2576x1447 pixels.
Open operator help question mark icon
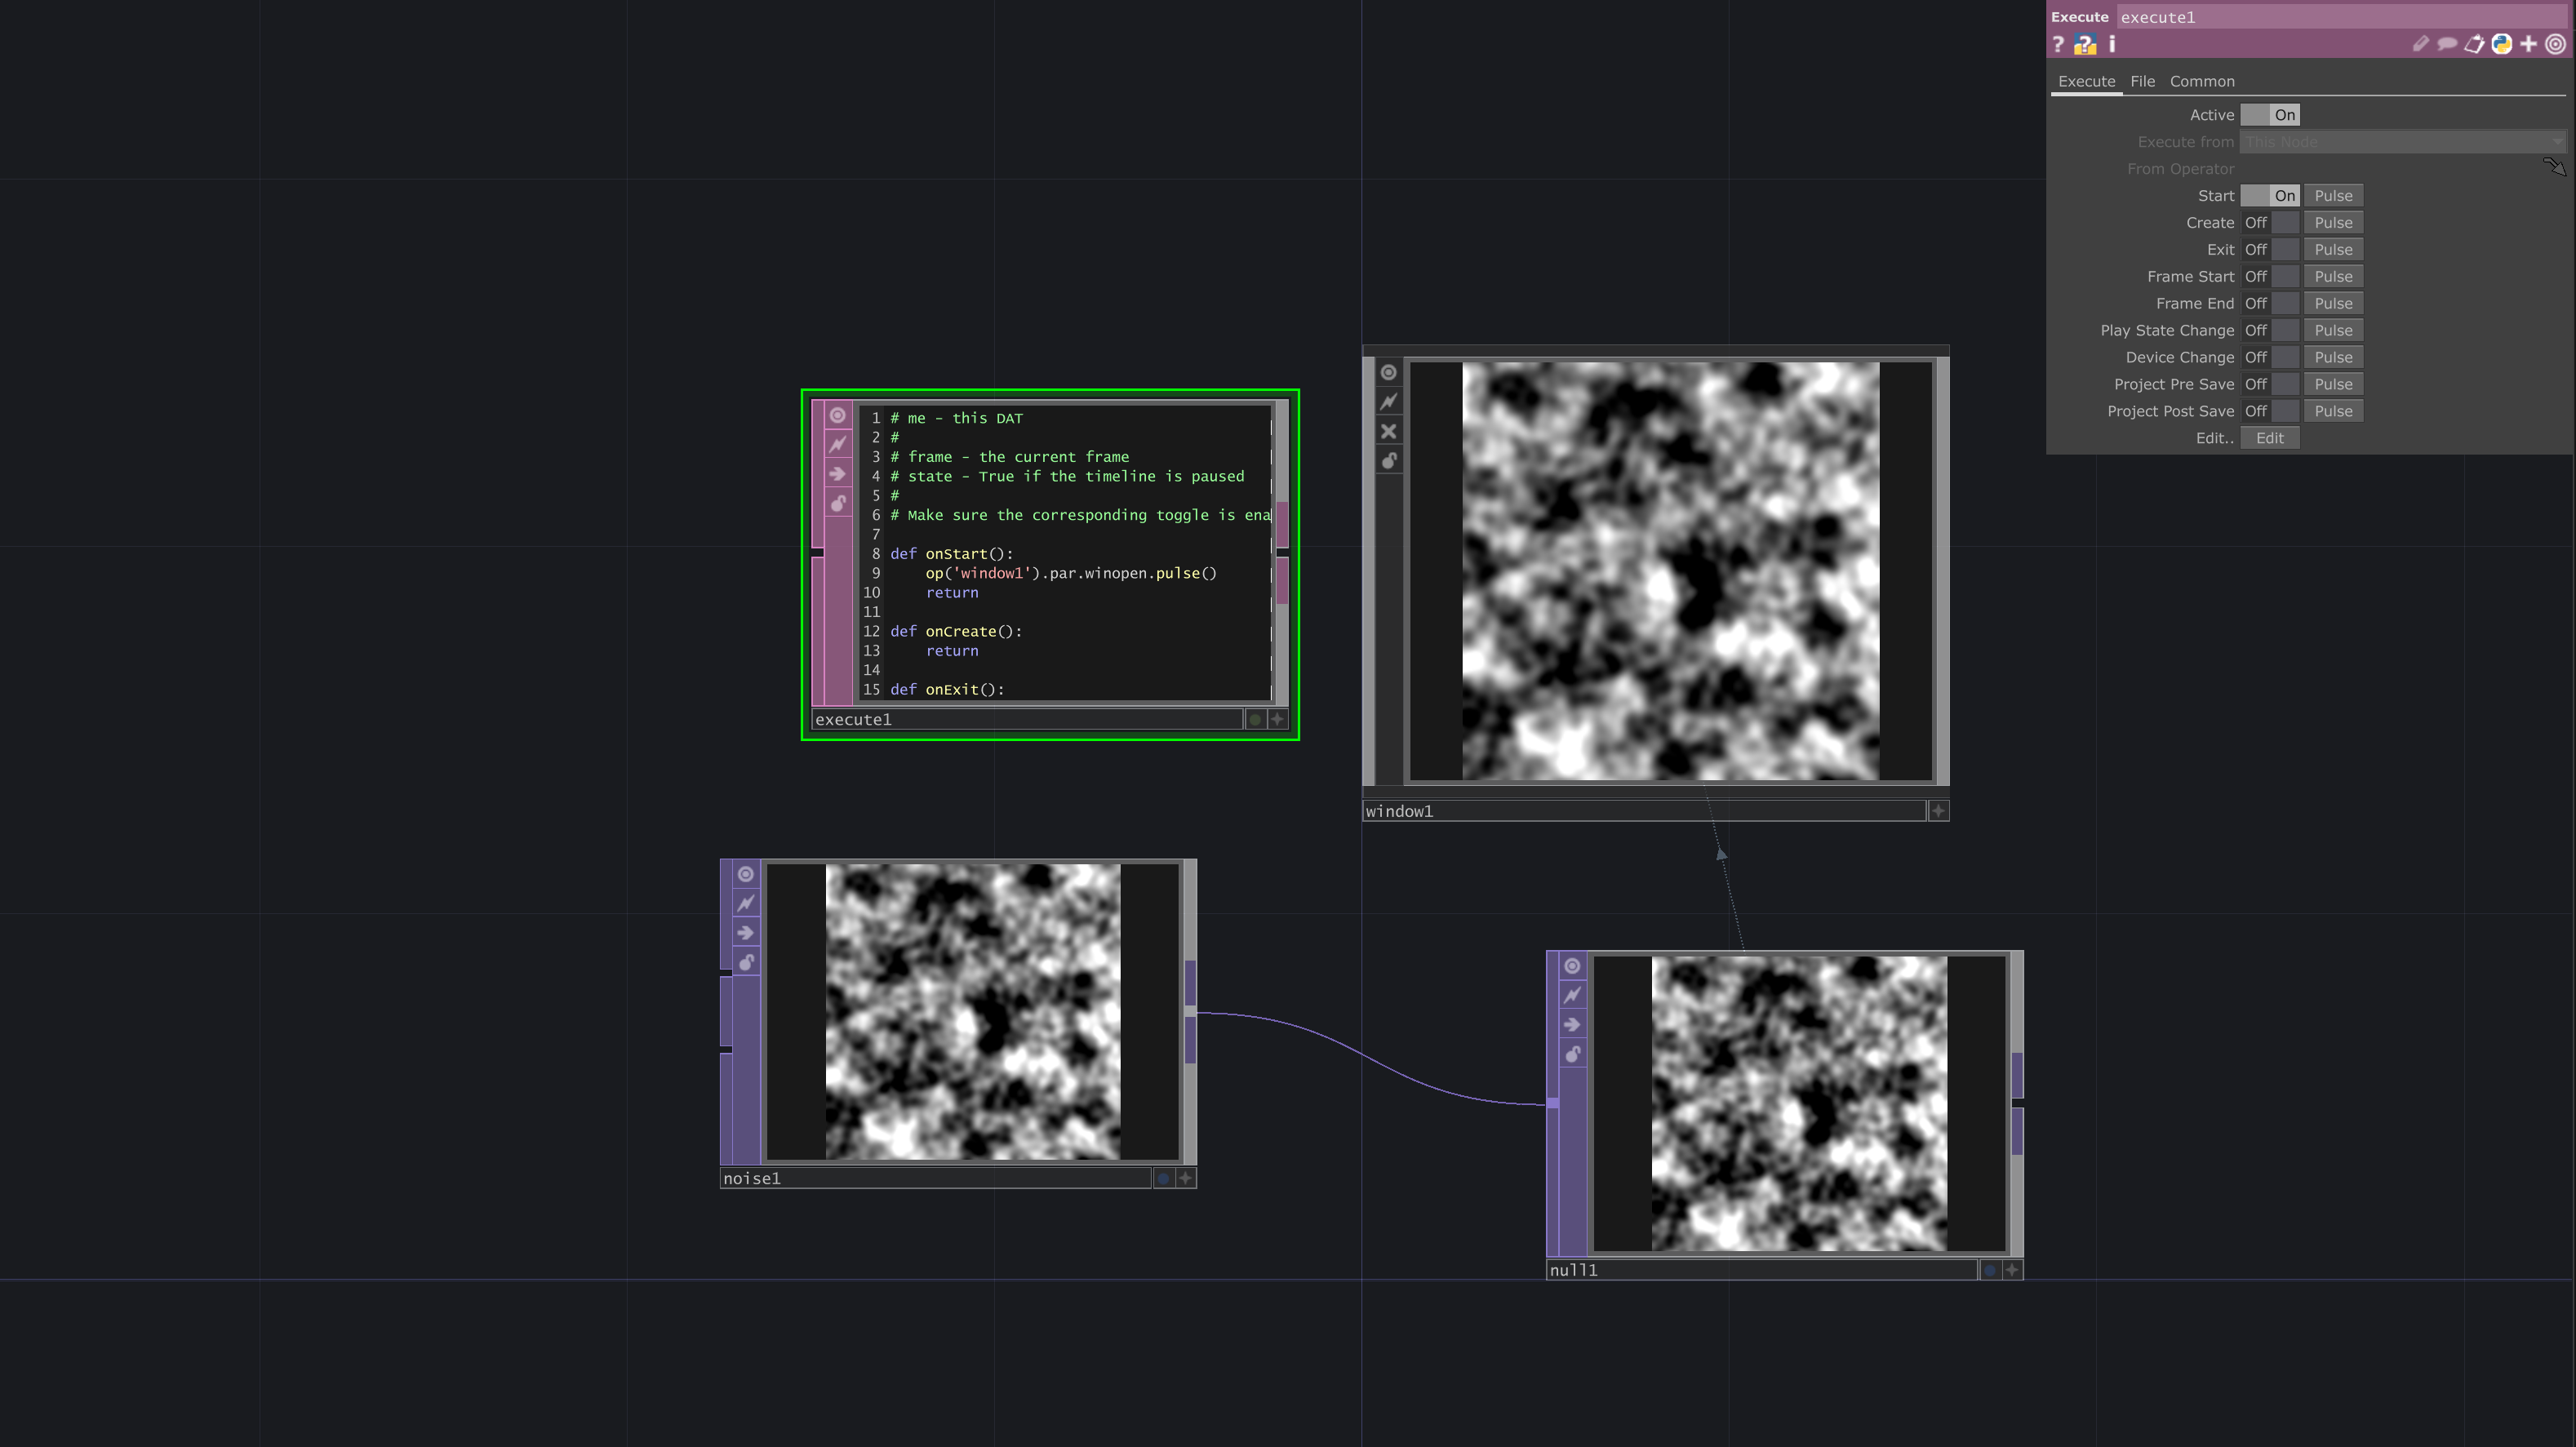click(2058, 44)
